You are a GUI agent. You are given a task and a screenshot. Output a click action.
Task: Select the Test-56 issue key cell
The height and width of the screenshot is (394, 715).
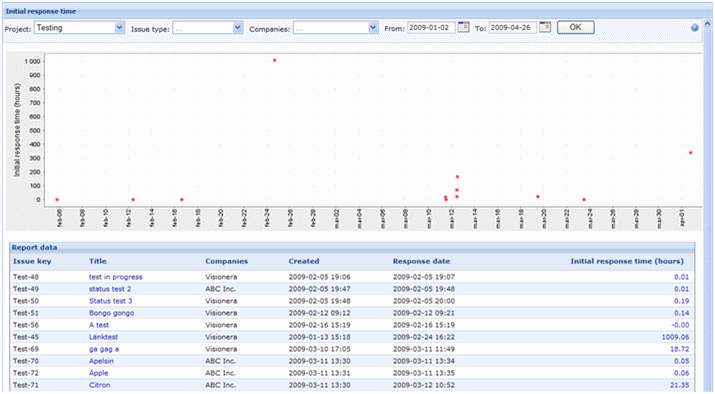(26, 325)
